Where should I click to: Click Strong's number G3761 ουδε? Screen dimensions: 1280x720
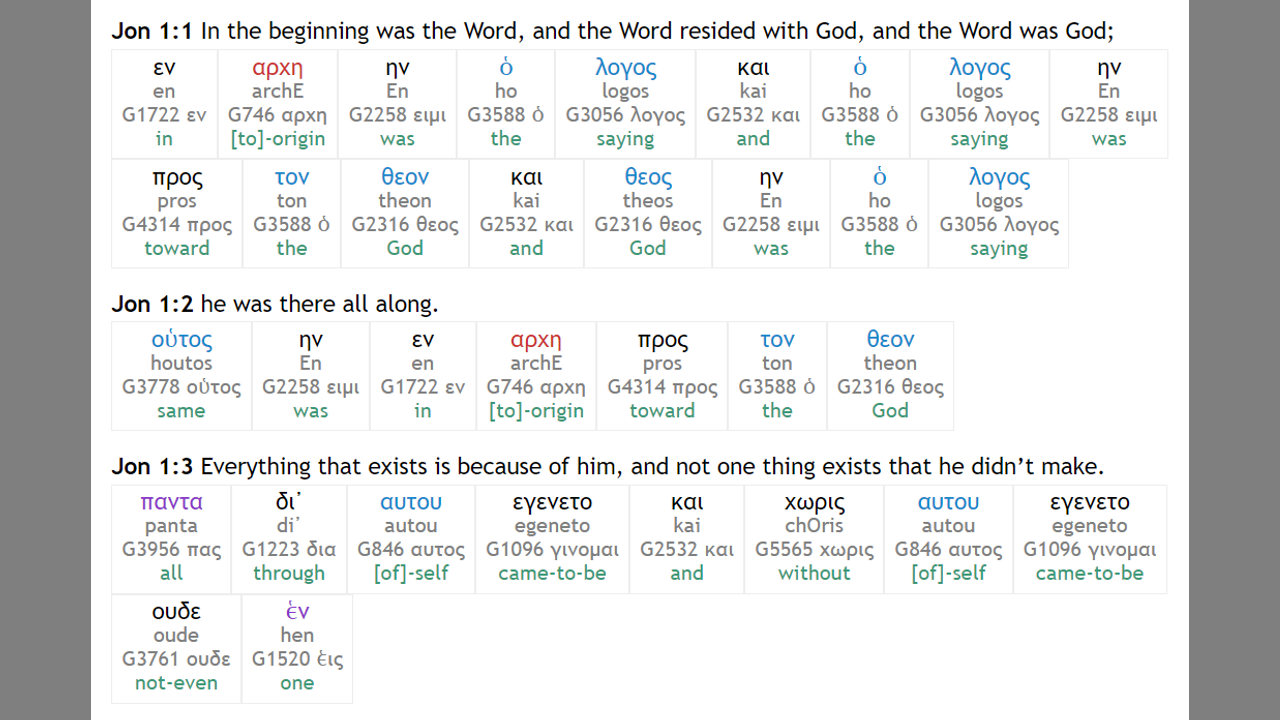(176, 659)
